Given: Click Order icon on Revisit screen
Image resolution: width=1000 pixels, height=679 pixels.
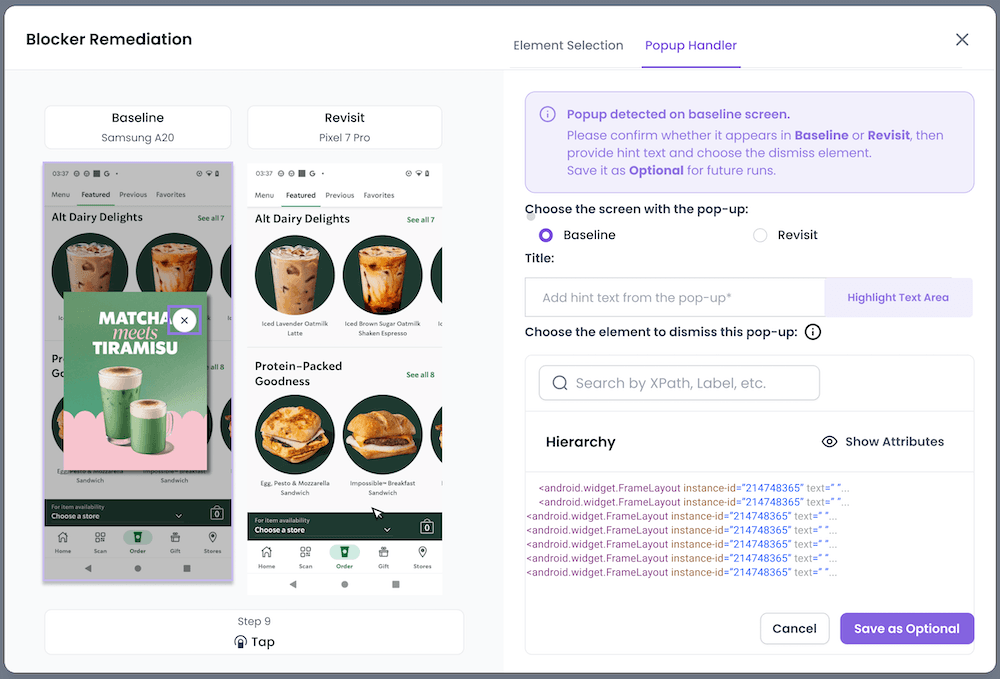Looking at the screenshot, I should point(344,552).
